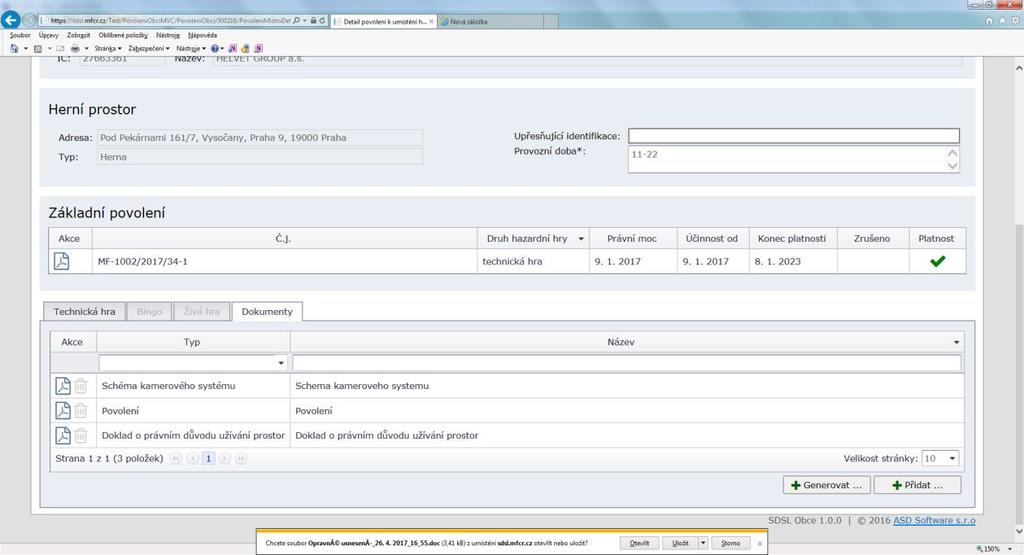Go to first page of documents pager

pyautogui.click(x=175, y=458)
